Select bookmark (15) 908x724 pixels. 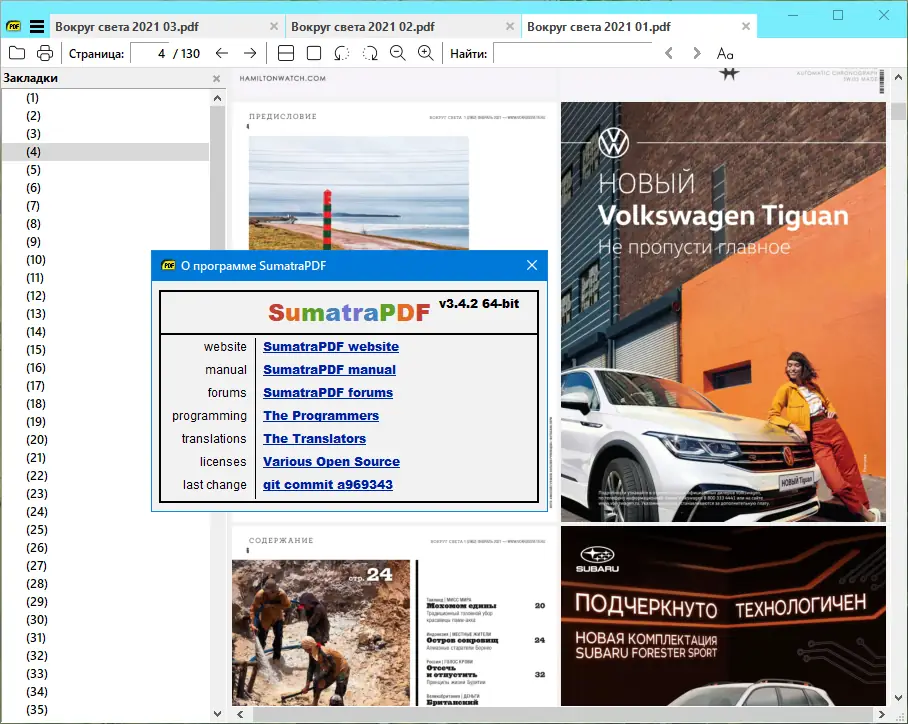tap(36, 350)
